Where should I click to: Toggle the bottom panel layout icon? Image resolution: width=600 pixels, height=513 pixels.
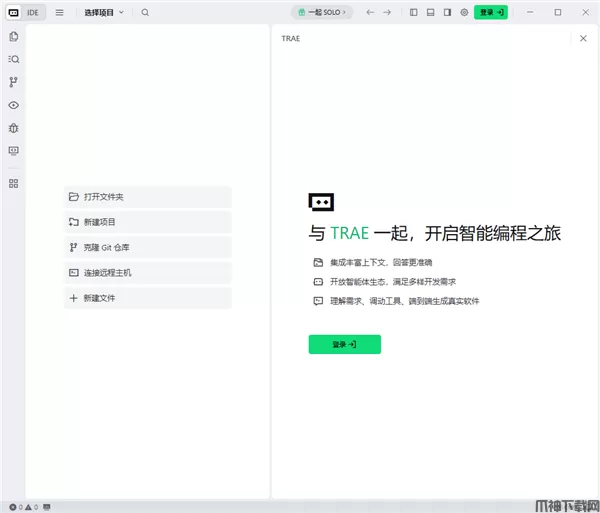[430, 13]
